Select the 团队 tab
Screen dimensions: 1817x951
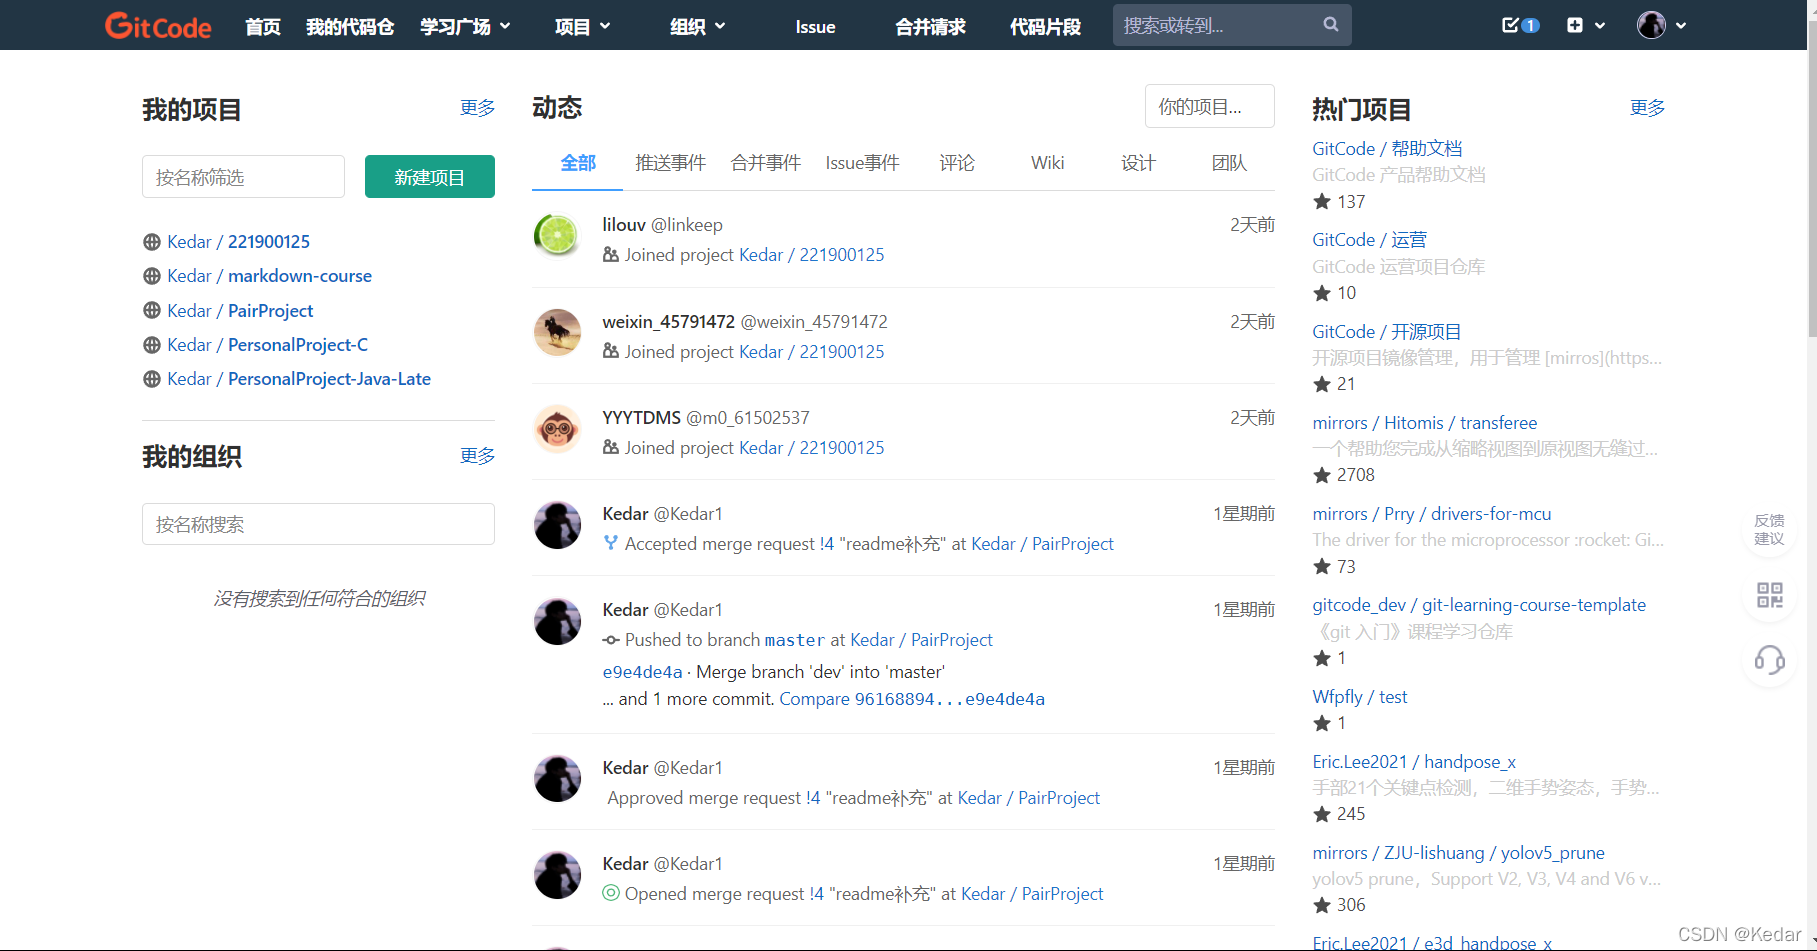(x=1229, y=163)
